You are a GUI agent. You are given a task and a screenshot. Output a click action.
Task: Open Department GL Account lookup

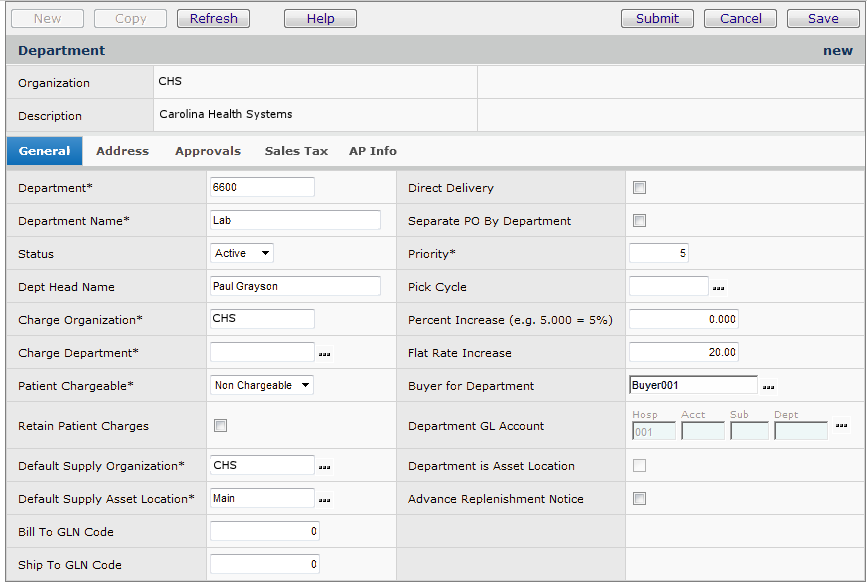tap(841, 426)
